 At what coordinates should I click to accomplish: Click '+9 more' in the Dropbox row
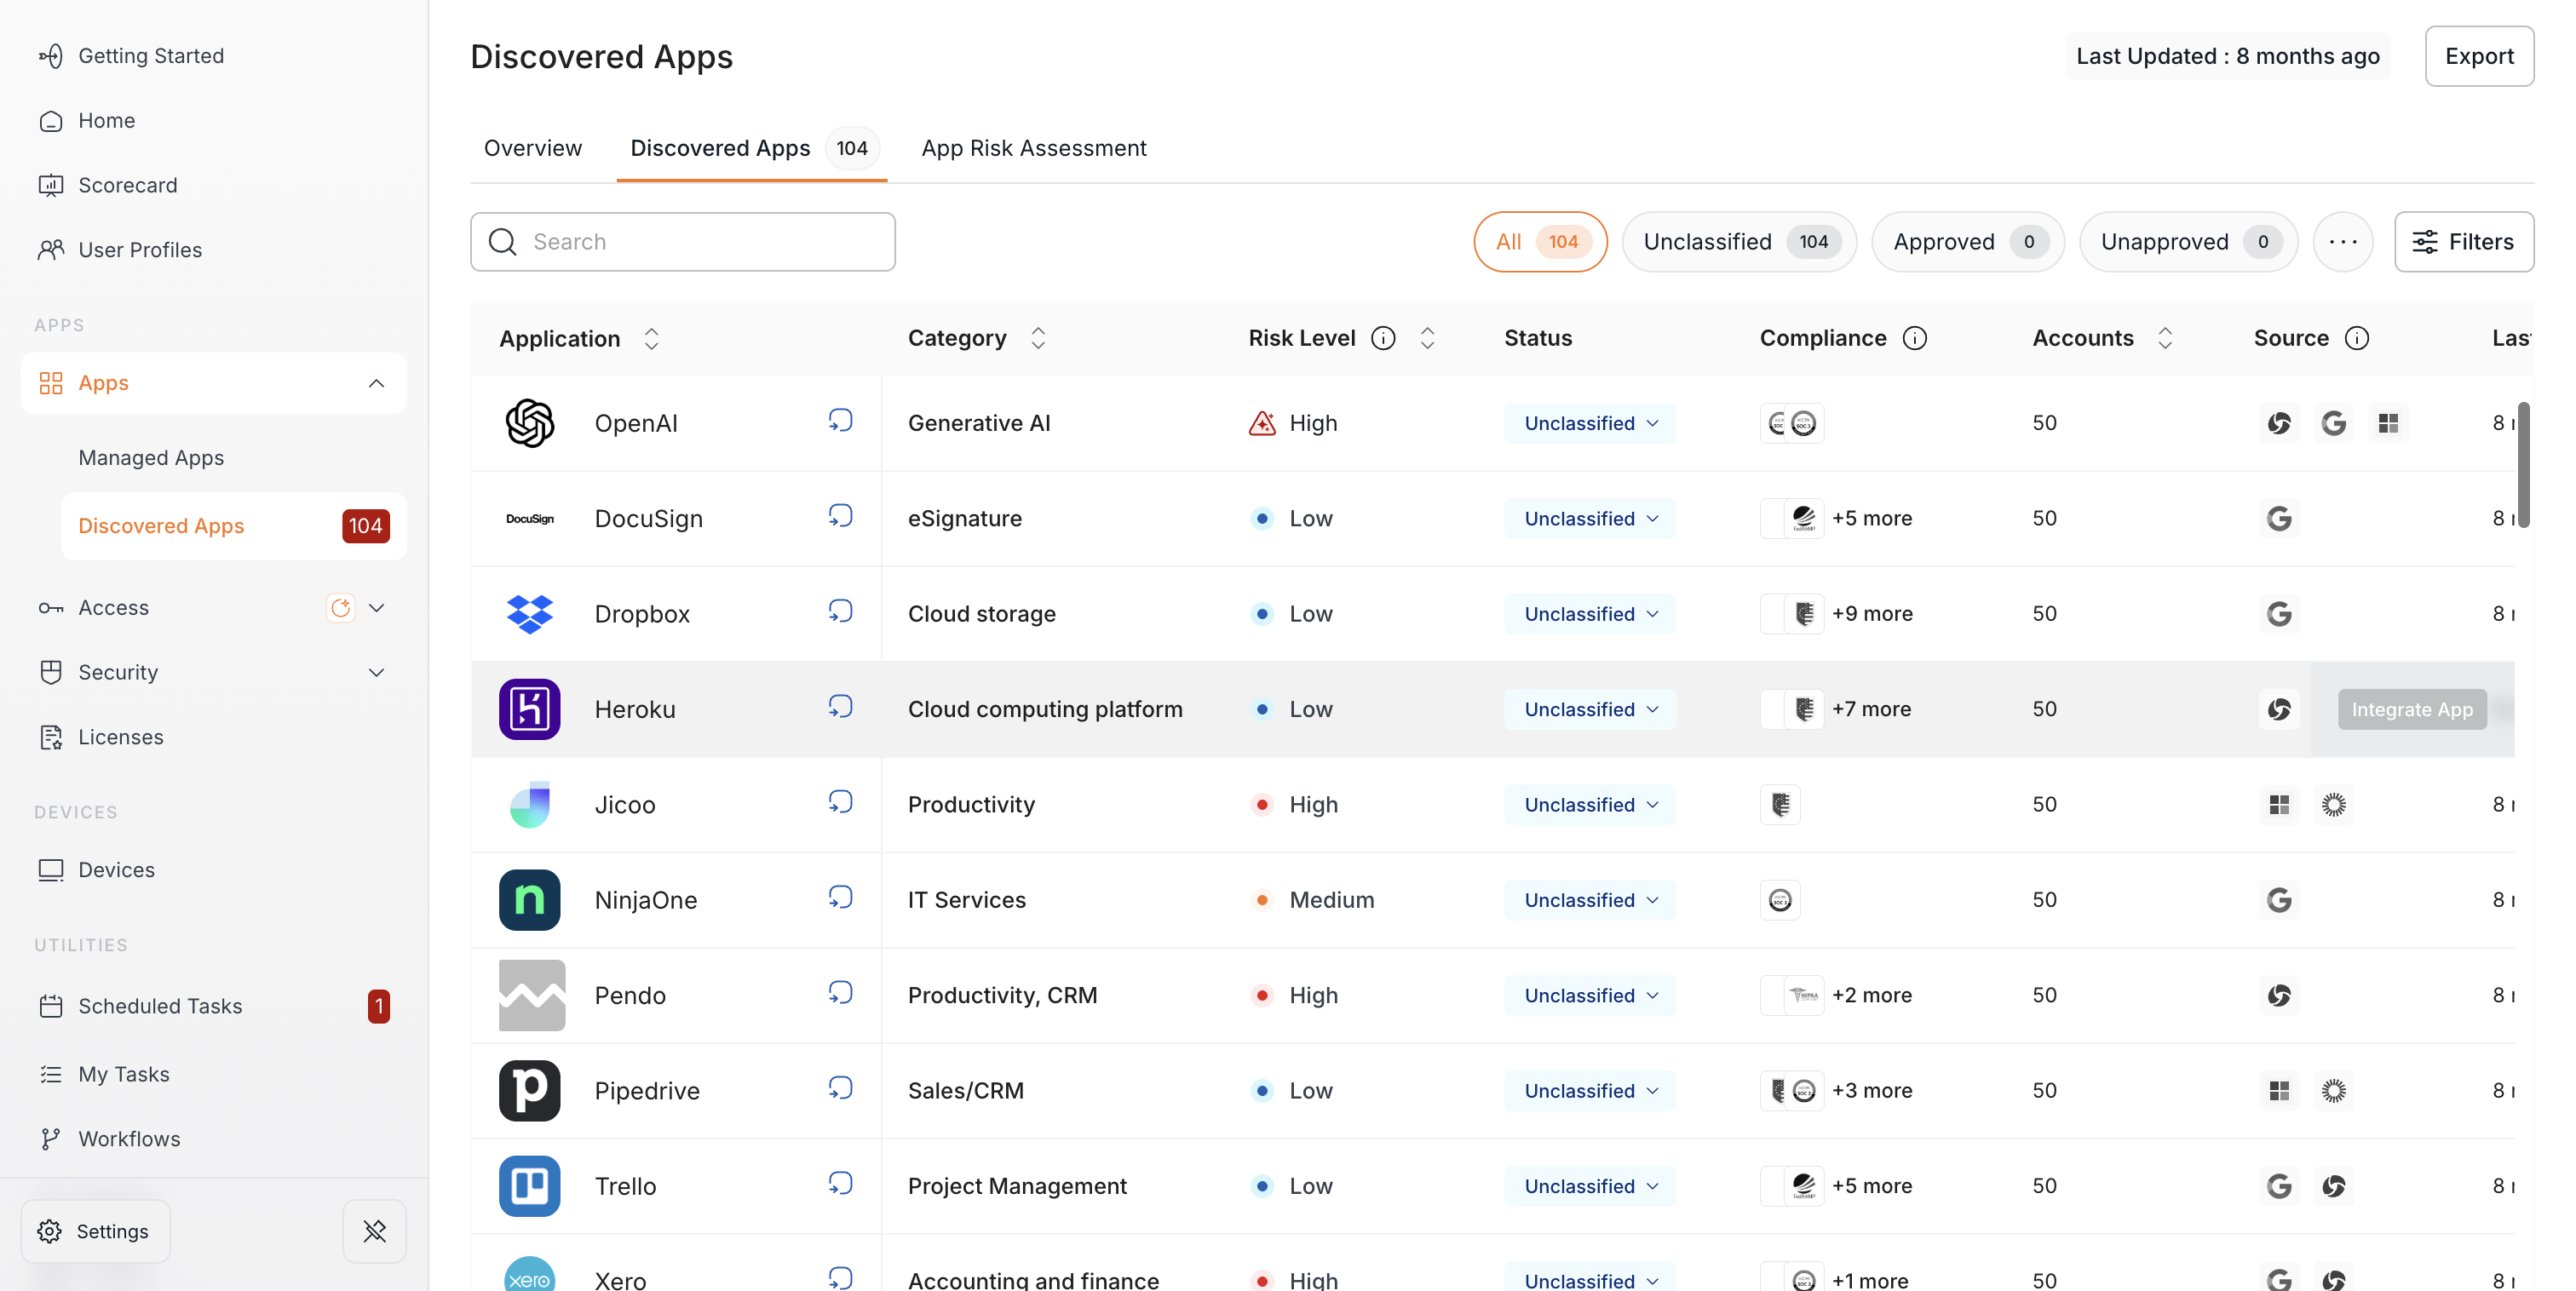click(1872, 614)
